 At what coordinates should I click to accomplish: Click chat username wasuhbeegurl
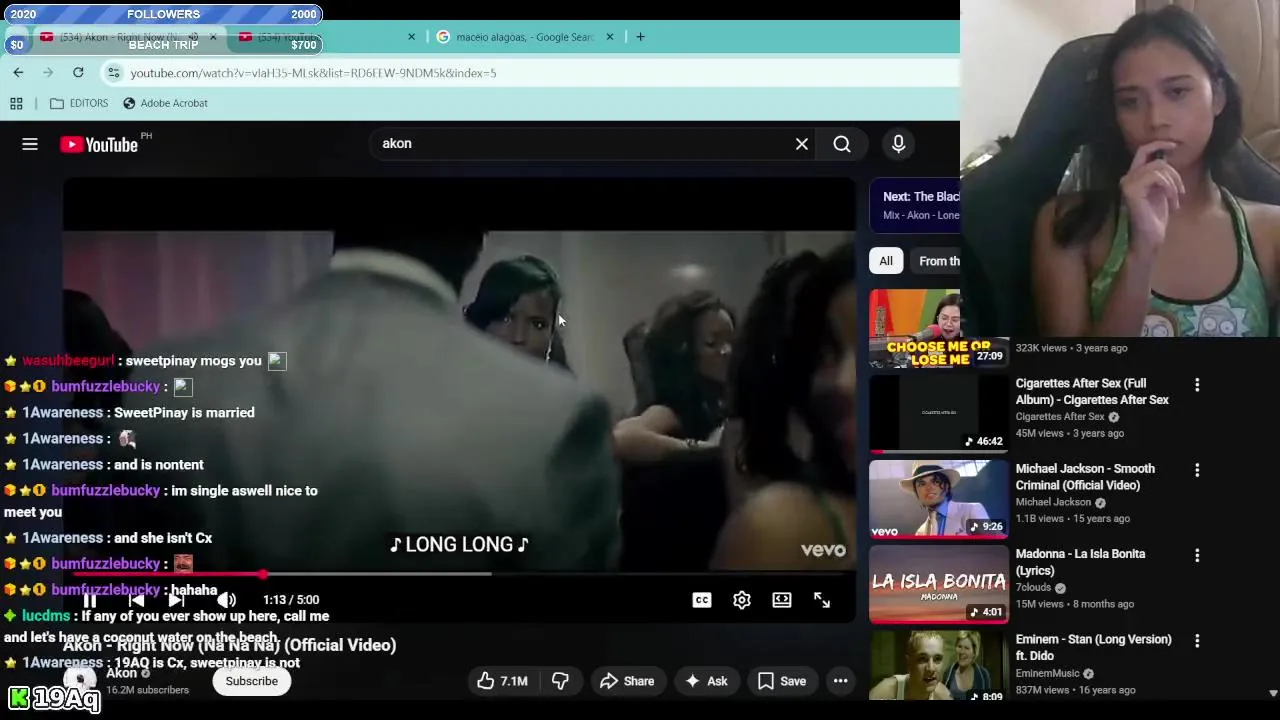pos(68,360)
